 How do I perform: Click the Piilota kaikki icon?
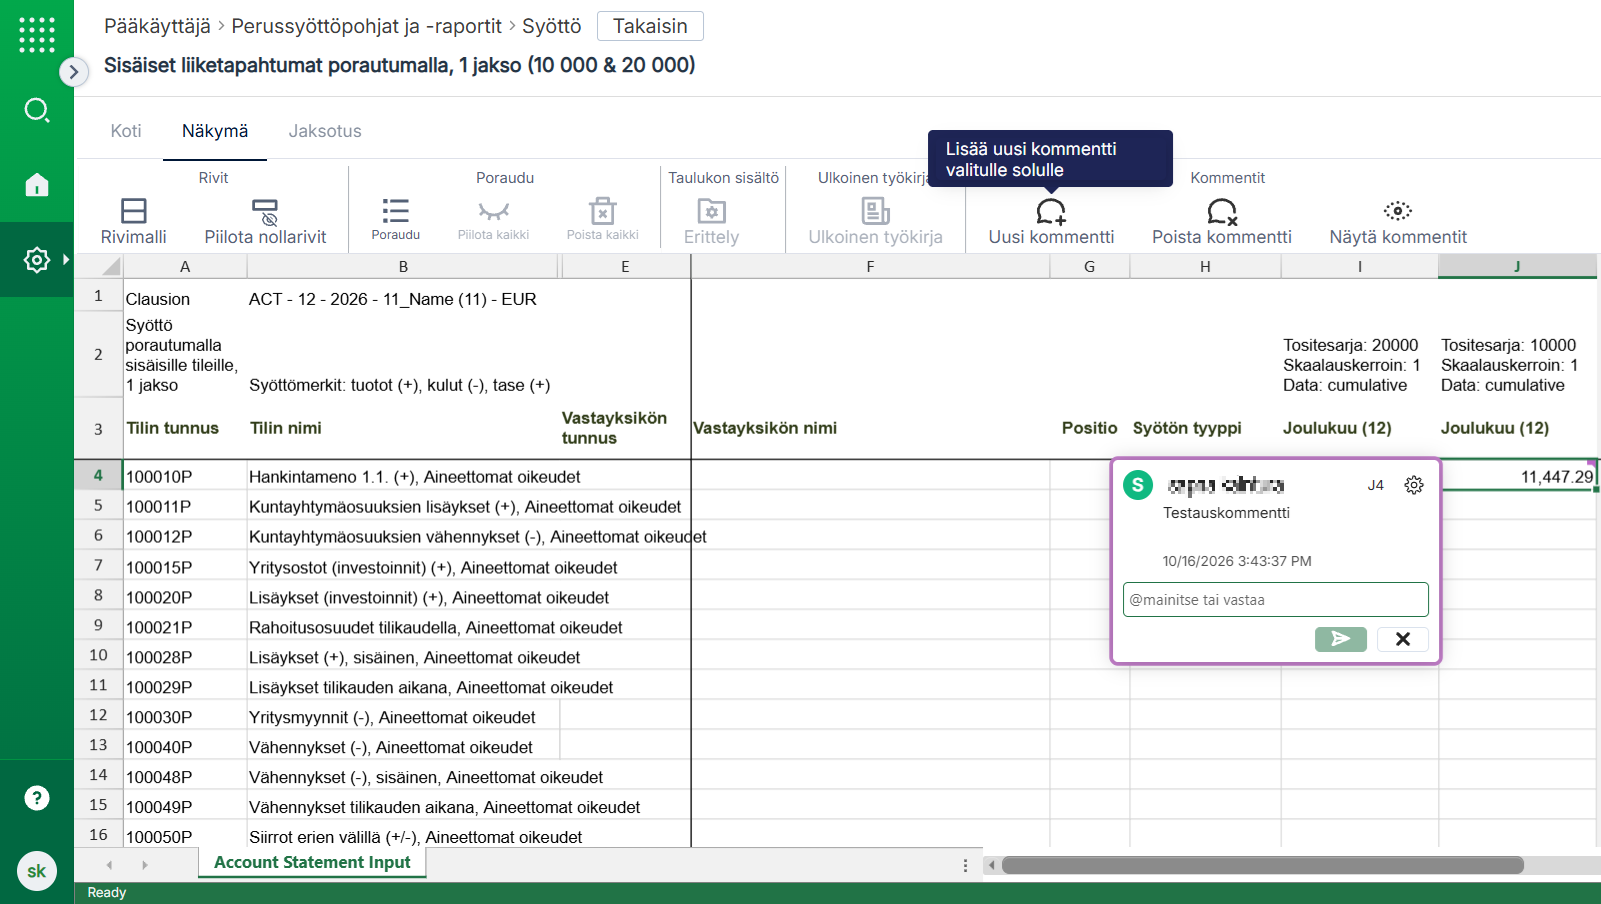click(493, 219)
